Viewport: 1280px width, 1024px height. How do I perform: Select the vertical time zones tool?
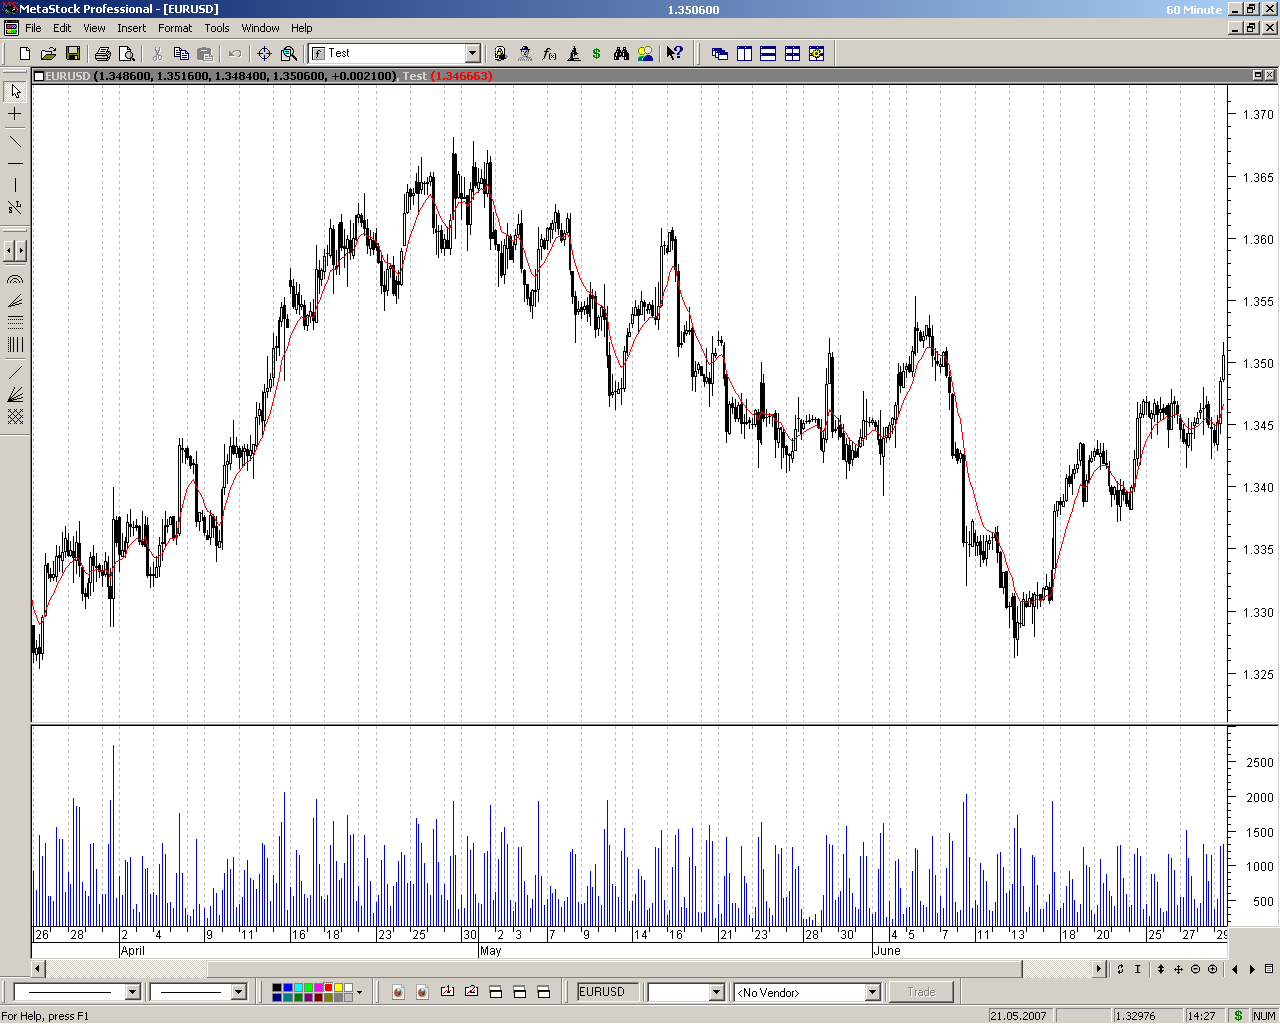coord(15,345)
